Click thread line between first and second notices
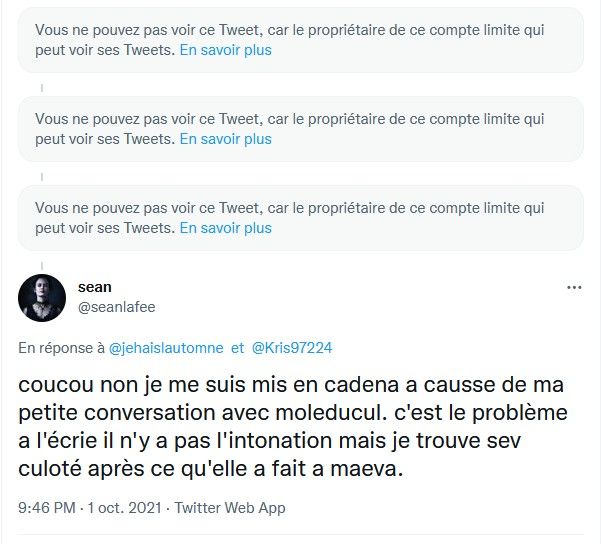Image resolution: width=601 pixels, height=544 pixels. tap(42, 85)
